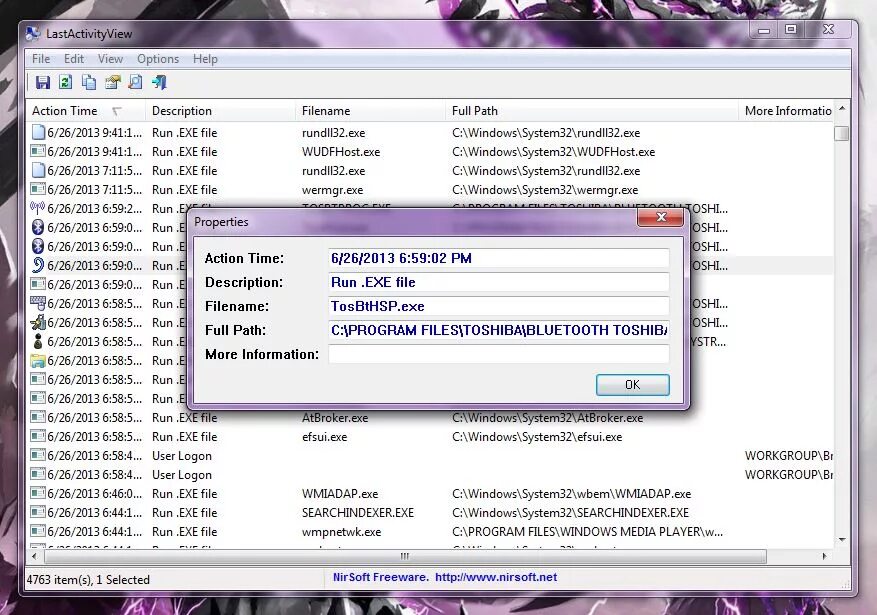Screen dimensions: 877x615
Task: Click the Refresh toolbar icon
Action: point(65,83)
